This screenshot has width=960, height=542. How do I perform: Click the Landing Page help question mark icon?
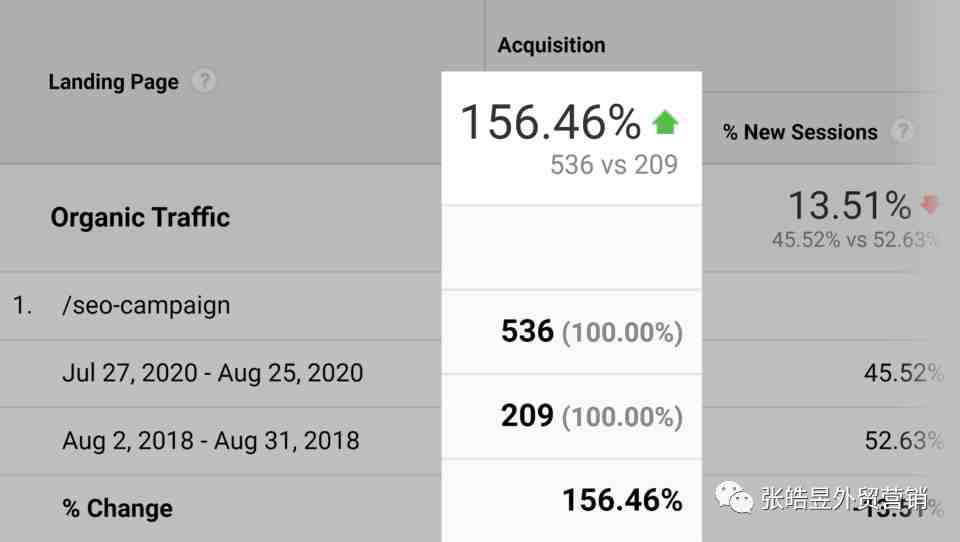click(x=204, y=81)
